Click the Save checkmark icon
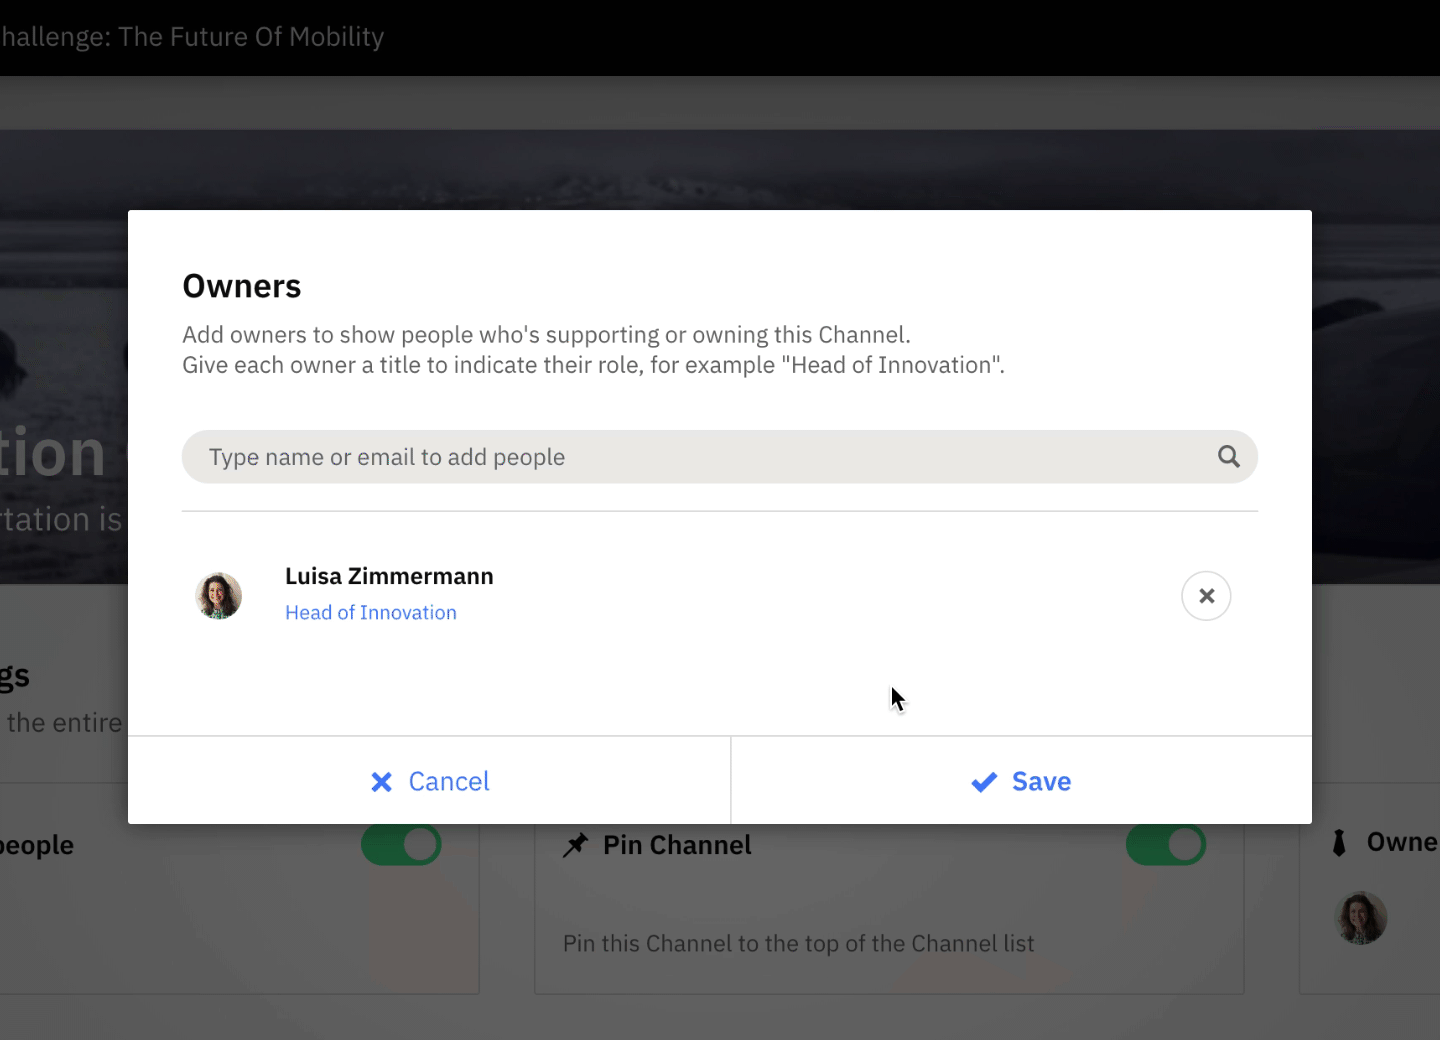The image size is (1440, 1040). click(984, 782)
